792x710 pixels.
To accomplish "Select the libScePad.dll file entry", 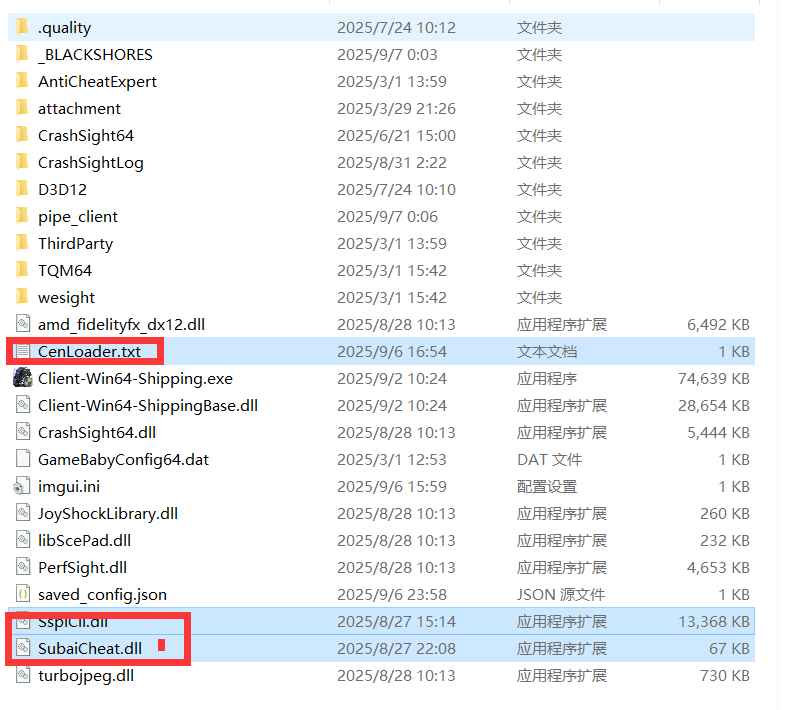I will point(84,540).
